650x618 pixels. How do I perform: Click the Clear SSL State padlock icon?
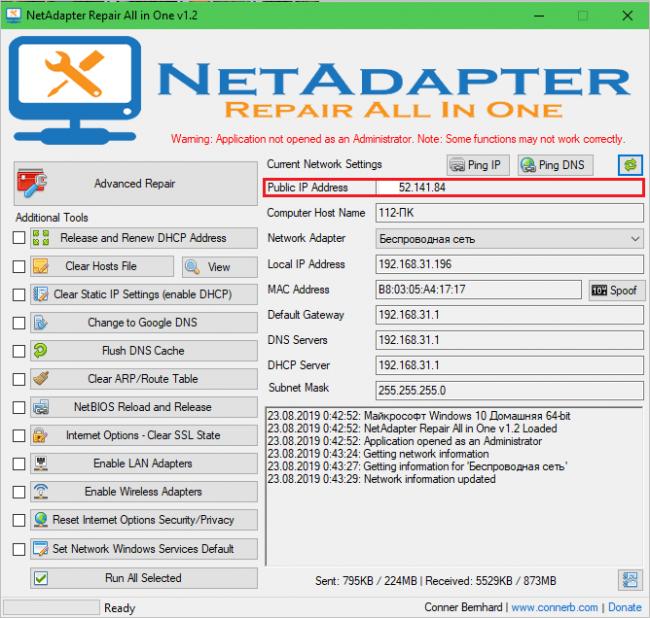(40, 435)
